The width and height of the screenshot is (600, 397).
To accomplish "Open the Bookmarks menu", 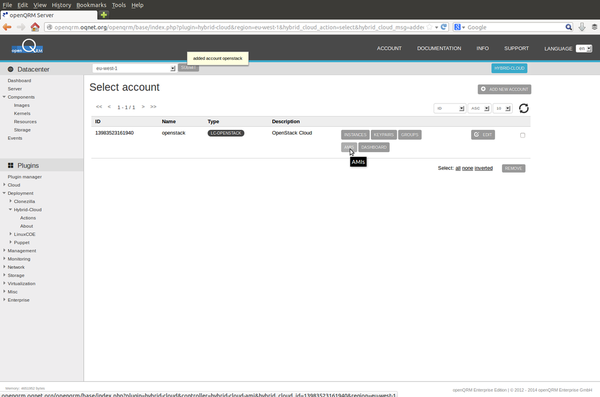I will click(91, 5).
